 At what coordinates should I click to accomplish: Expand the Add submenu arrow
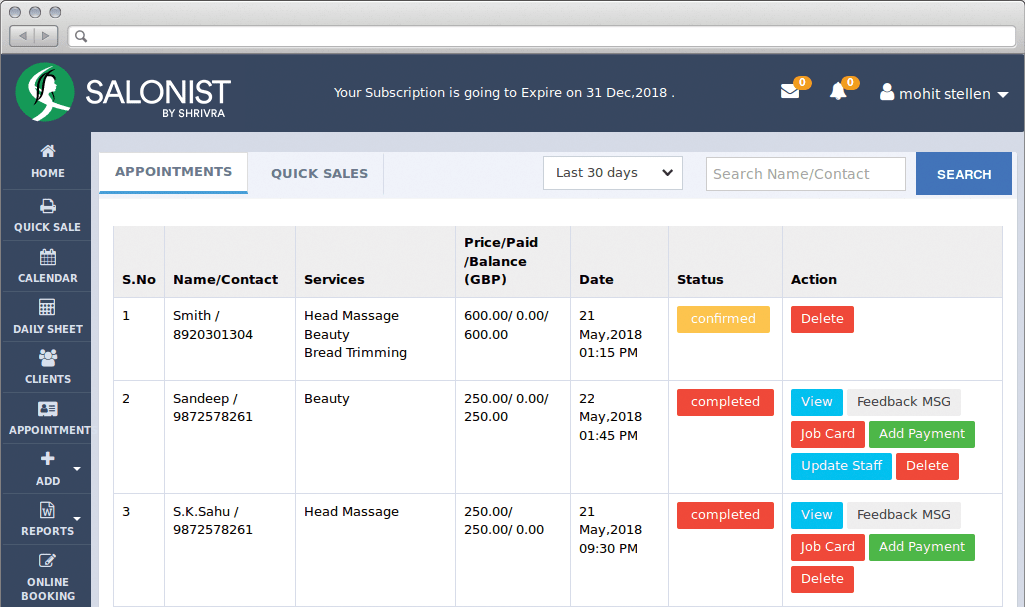pos(77,468)
